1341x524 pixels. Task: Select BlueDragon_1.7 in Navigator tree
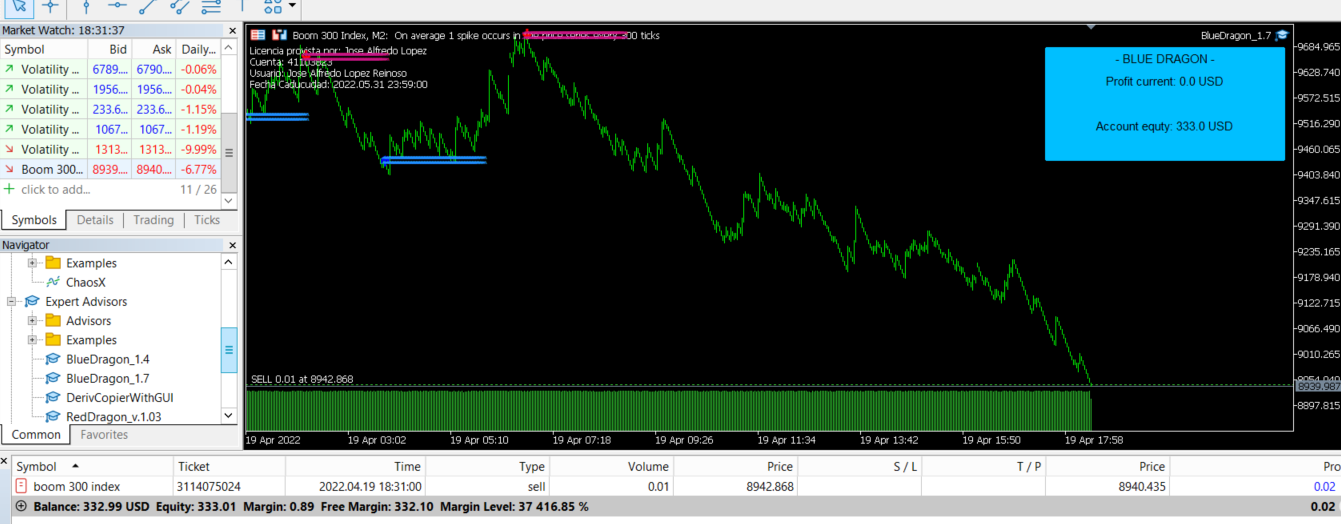107,378
